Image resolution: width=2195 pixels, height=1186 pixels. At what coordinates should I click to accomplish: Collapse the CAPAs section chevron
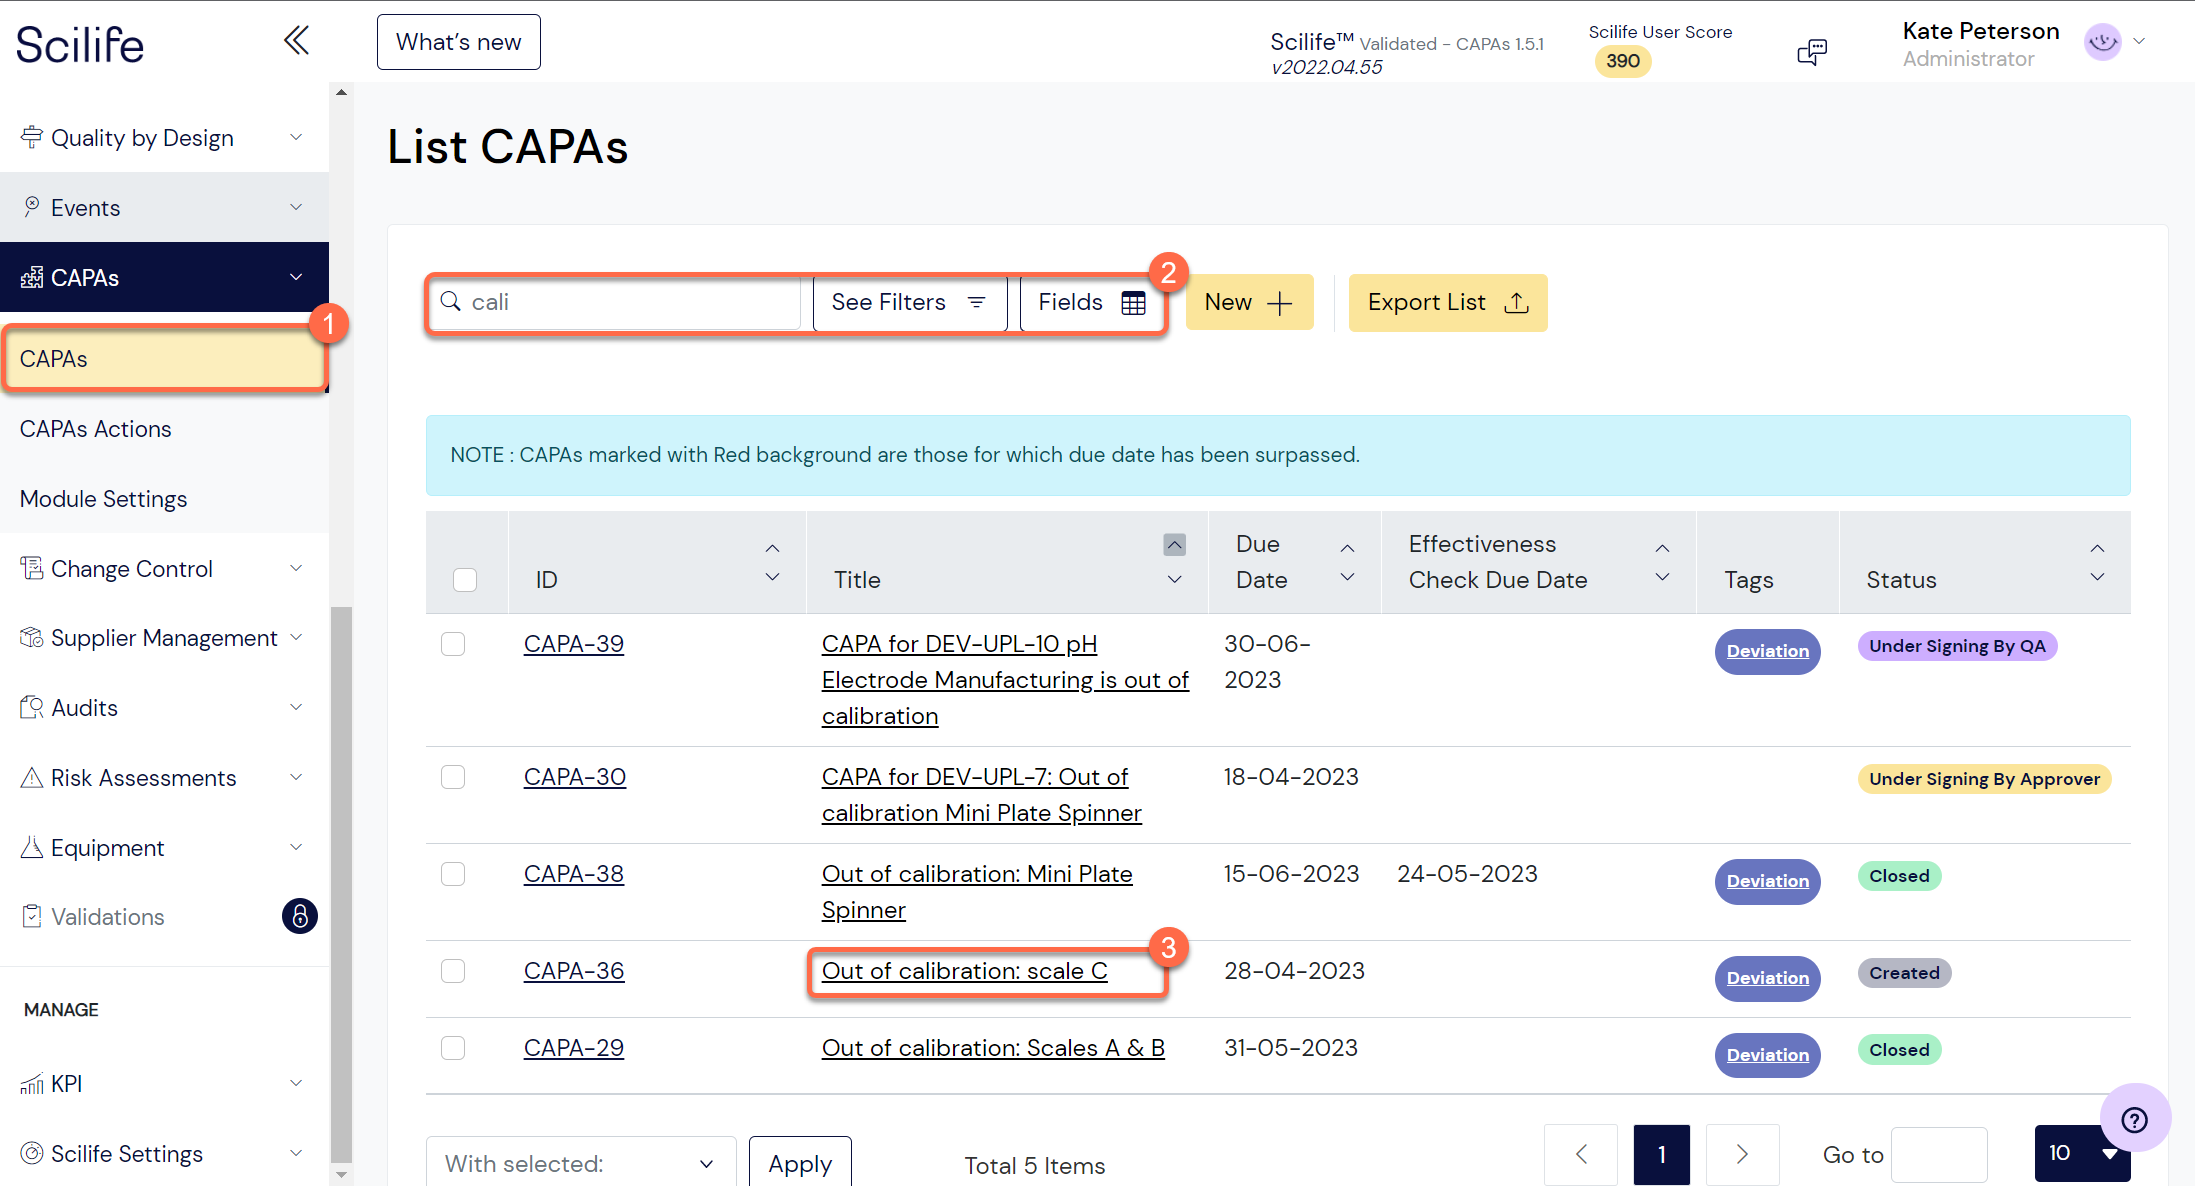296,277
